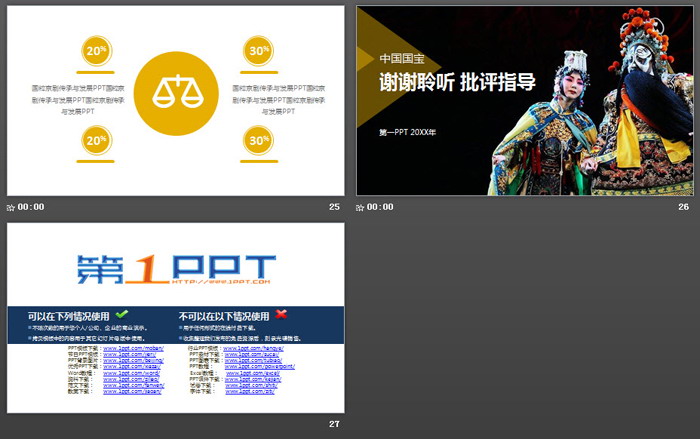The image size is (700, 439).
Task: Select the slide 27 第1PPT logo thumbnail
Action: (x=175, y=318)
